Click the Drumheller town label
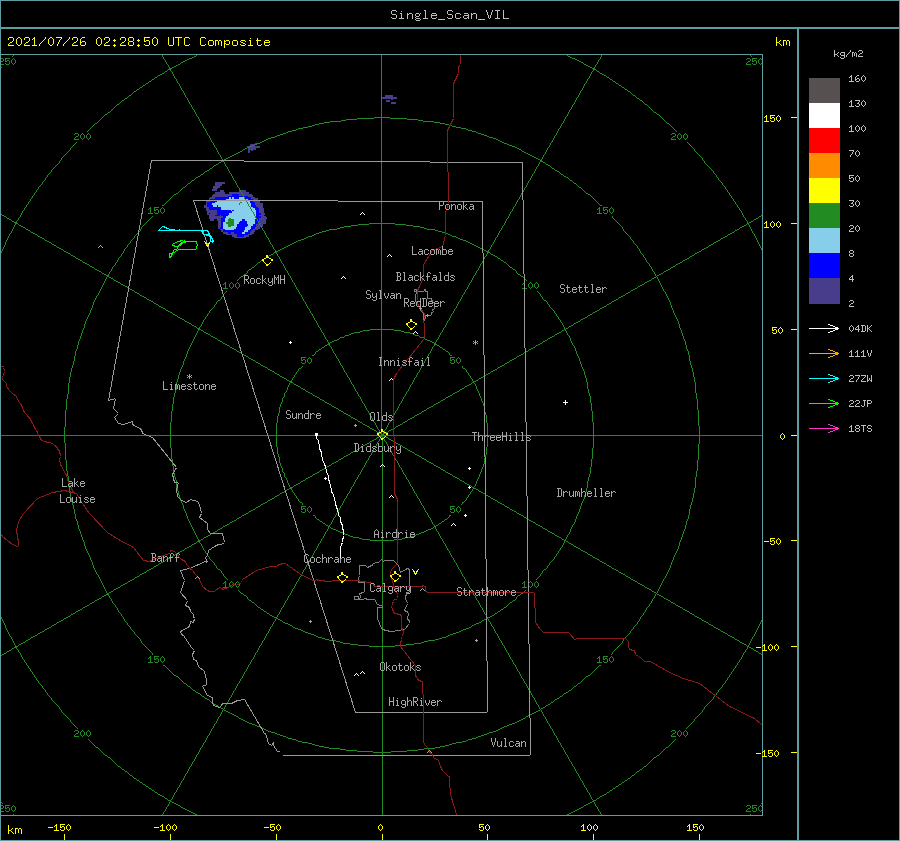Viewport: 900px width, 841px height. (x=586, y=493)
